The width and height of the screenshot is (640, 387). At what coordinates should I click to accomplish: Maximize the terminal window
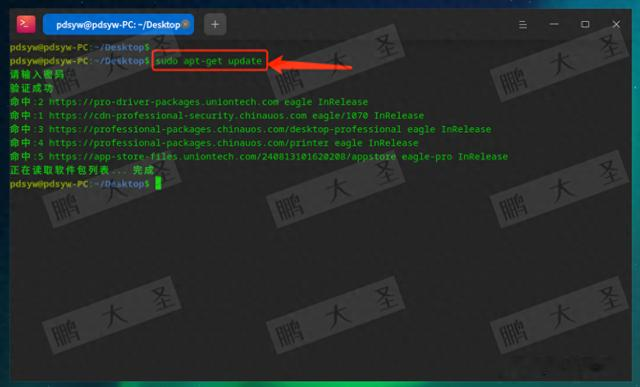click(x=585, y=24)
